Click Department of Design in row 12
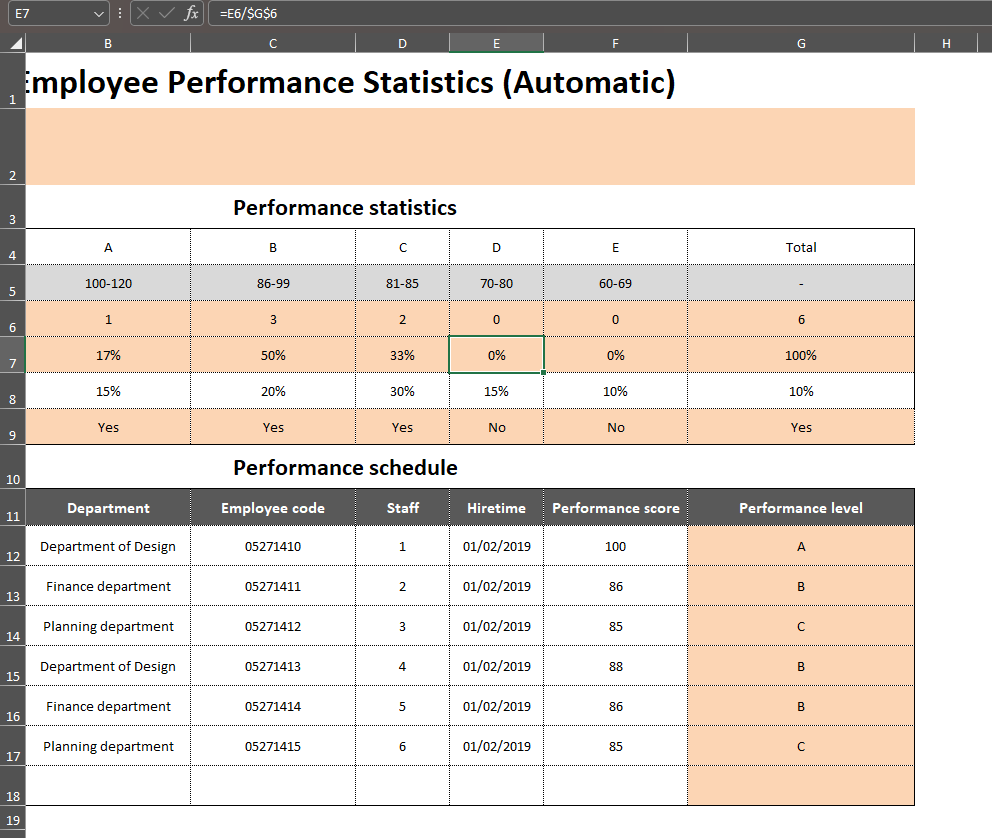The height and width of the screenshot is (838, 992). [x=108, y=546]
